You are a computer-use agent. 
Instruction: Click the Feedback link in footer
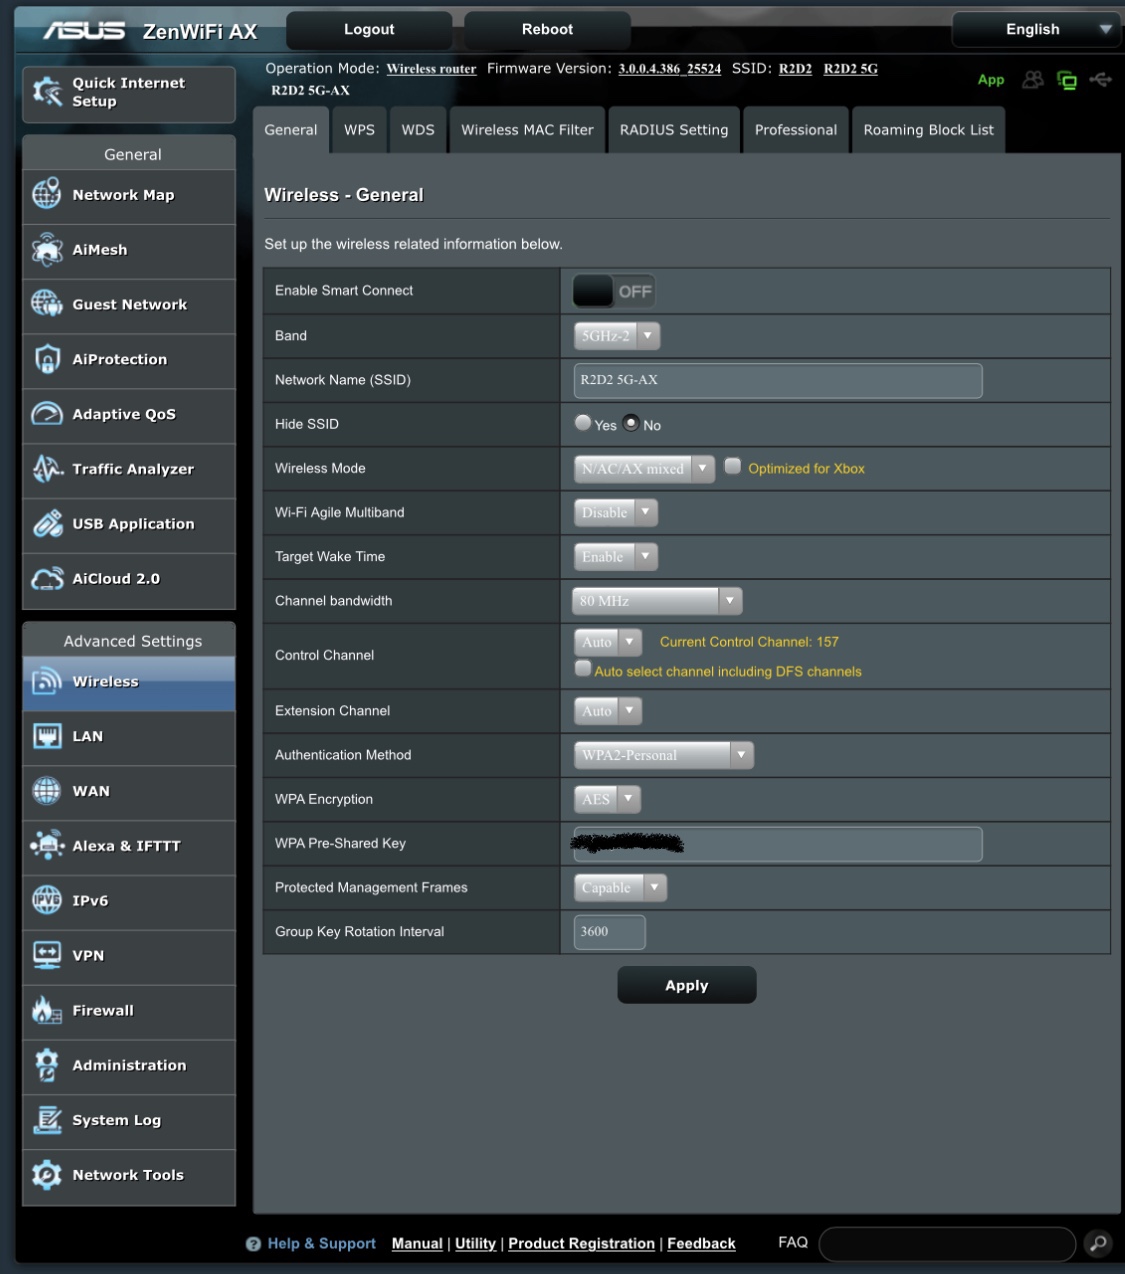(x=701, y=1243)
